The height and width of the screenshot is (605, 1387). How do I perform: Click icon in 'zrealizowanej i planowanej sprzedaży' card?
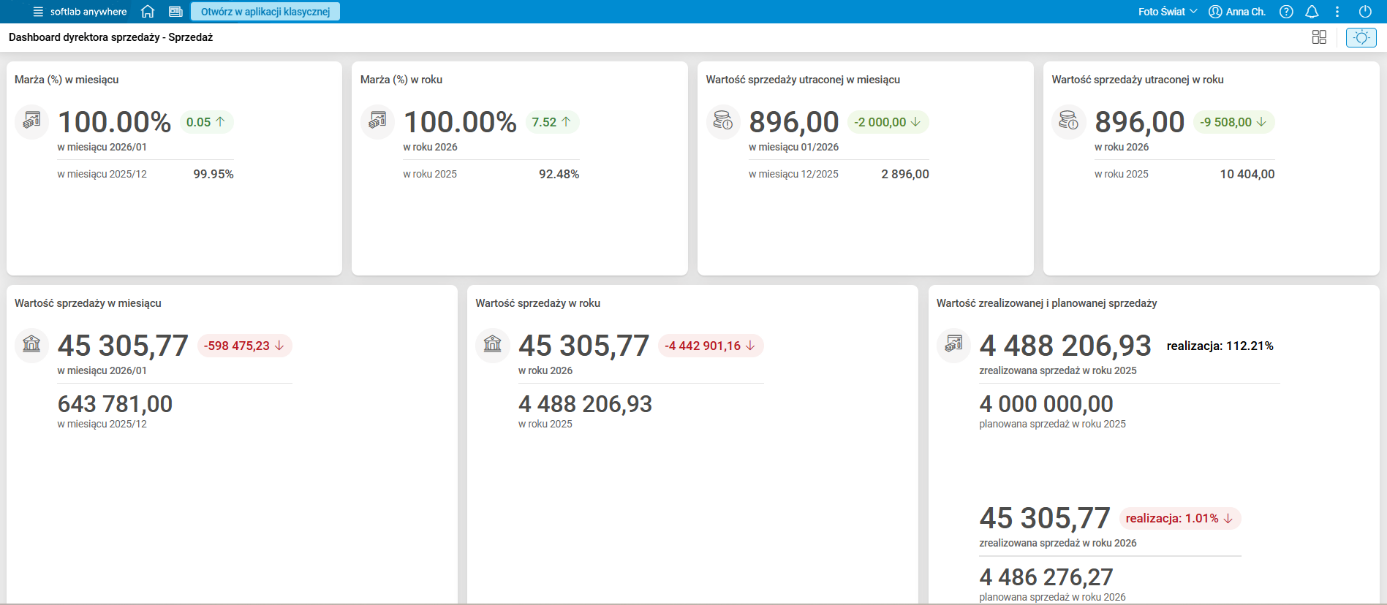[953, 344]
